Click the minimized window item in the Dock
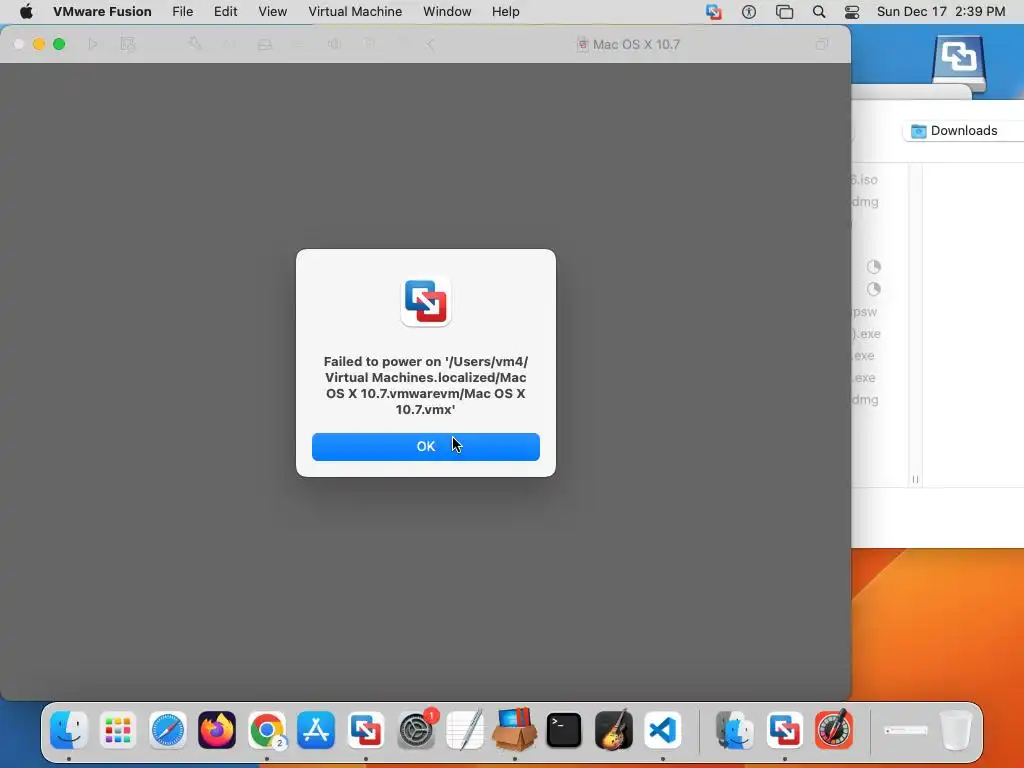This screenshot has width=1024, height=768. [906, 730]
